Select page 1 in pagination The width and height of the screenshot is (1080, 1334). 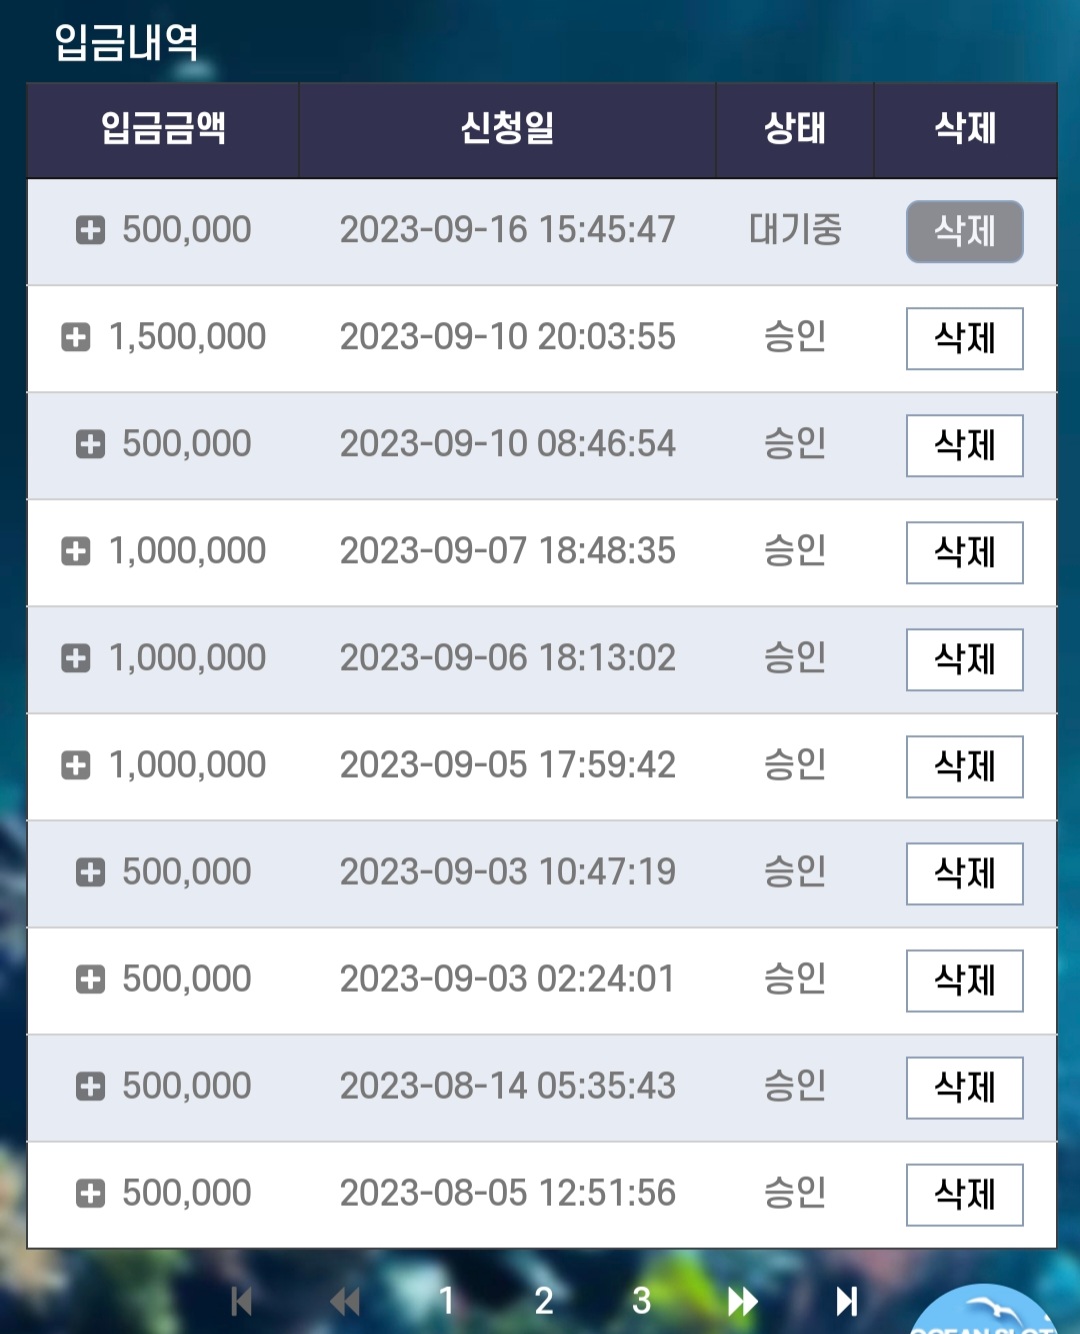coord(446,1301)
